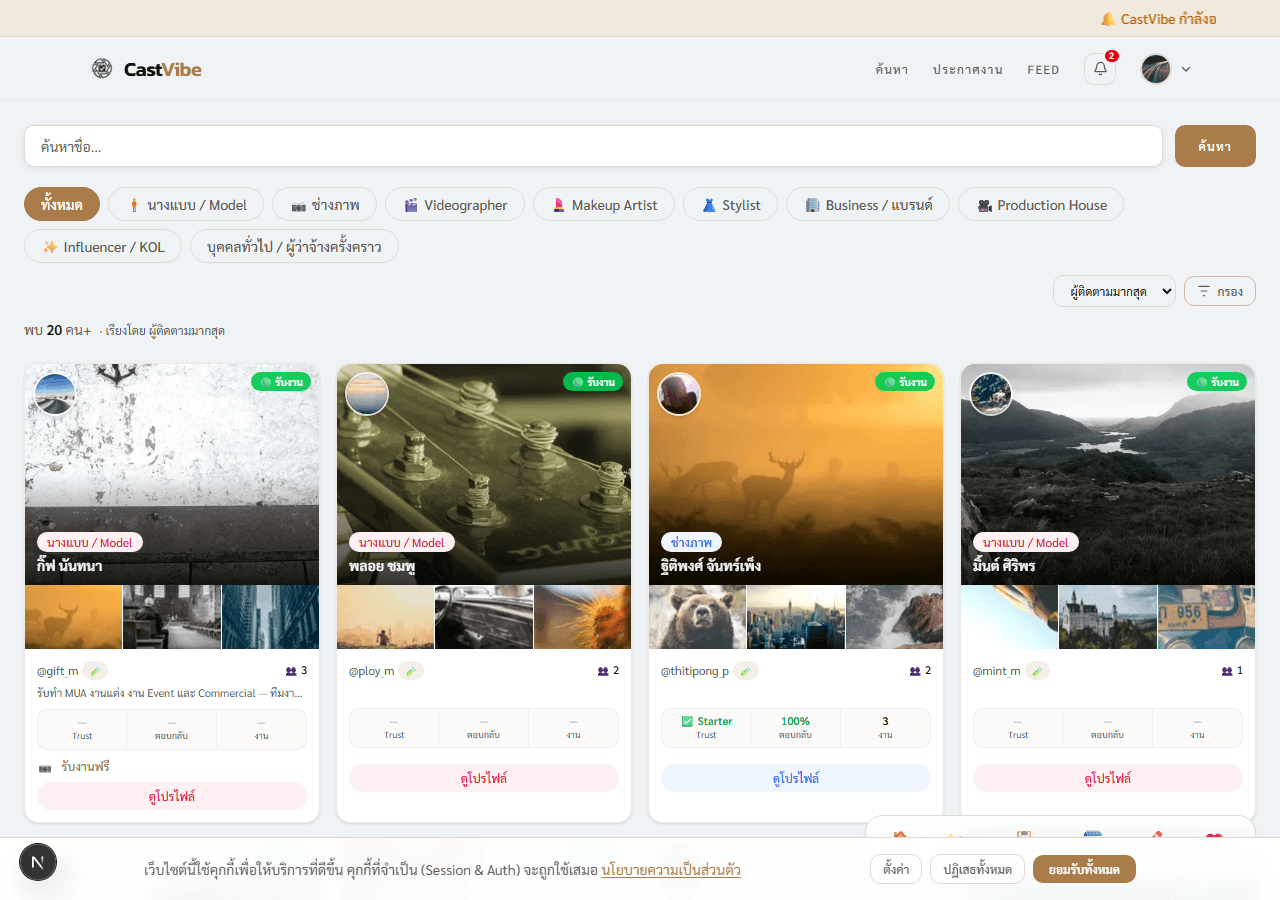Viewport: 1280px width, 900px height.
Task: Focus the ค้นหาชื่อ... search field
Action: click(x=593, y=146)
